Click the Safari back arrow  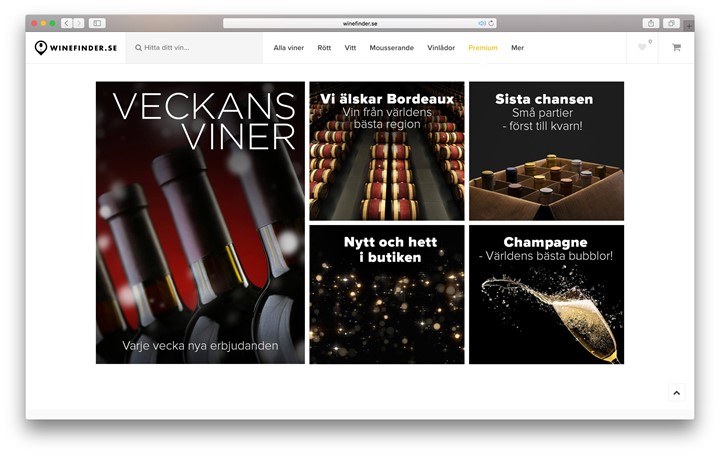(x=67, y=23)
